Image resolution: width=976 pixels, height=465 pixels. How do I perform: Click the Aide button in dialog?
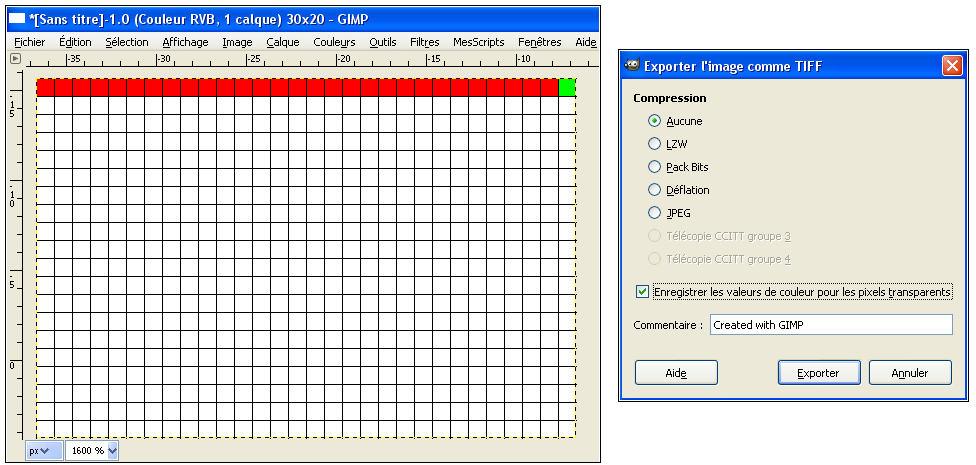click(x=676, y=373)
